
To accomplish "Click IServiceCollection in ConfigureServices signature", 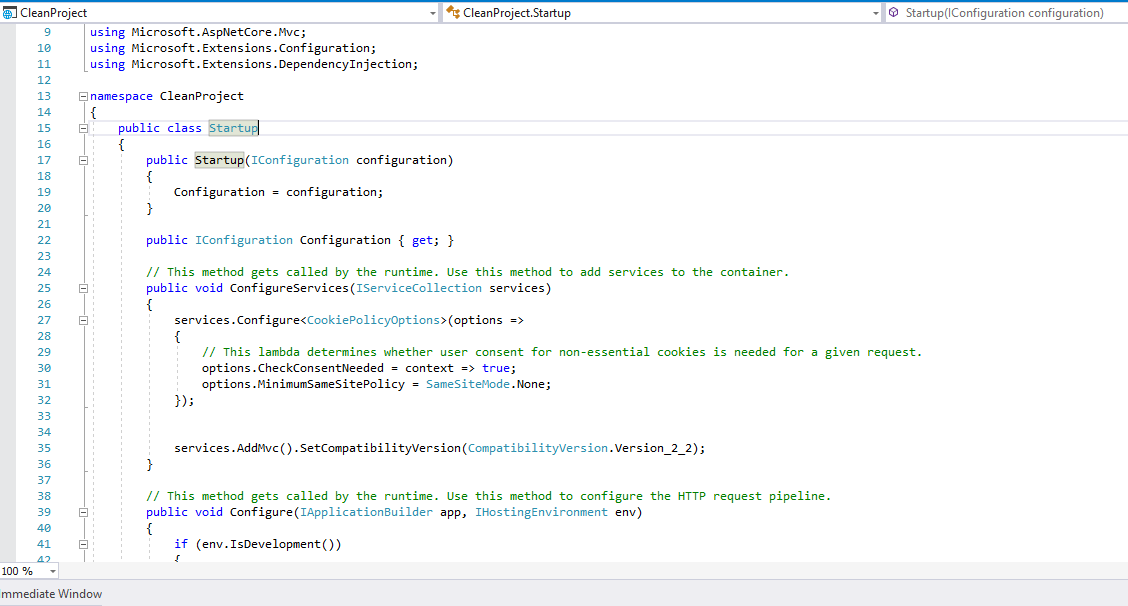I will [x=419, y=288].
